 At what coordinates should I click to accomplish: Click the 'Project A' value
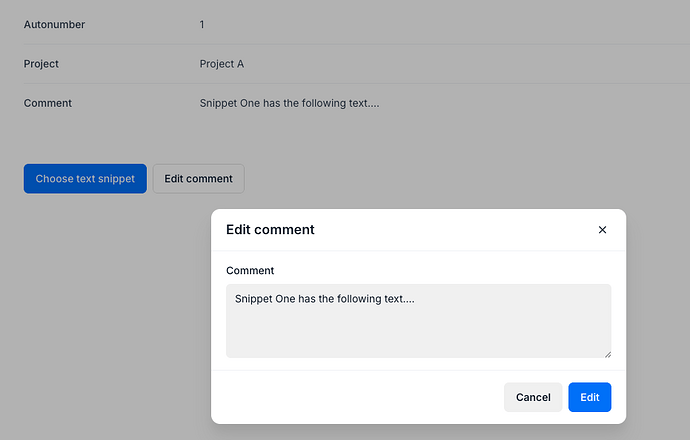click(x=222, y=64)
